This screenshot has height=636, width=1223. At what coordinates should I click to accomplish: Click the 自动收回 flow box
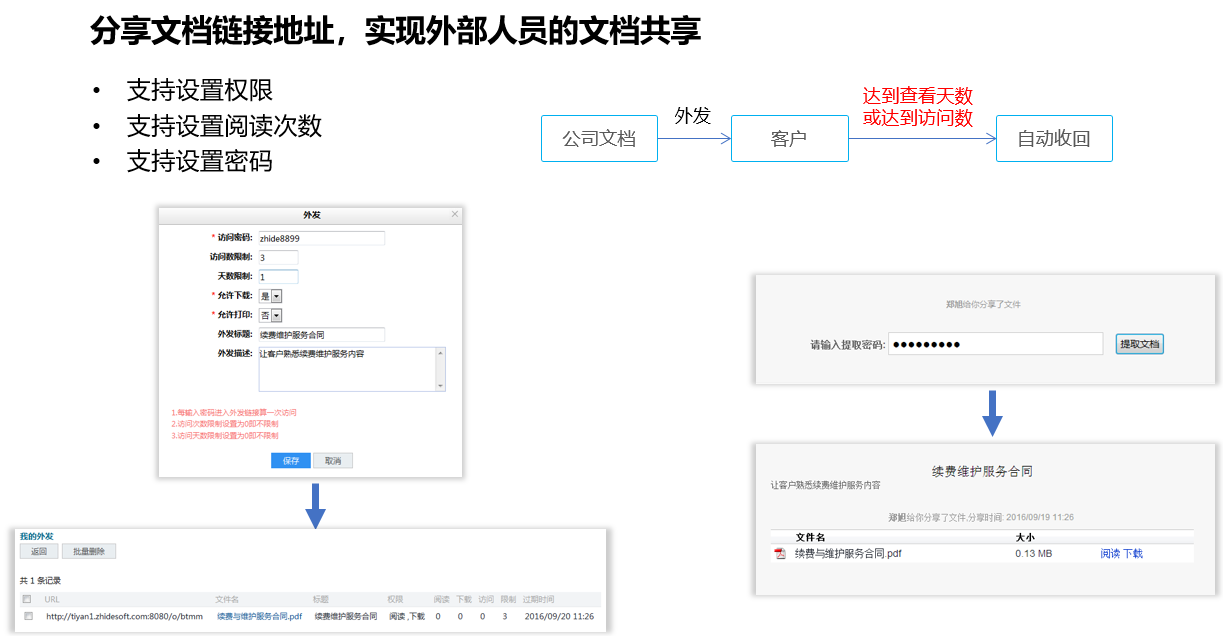[1054, 139]
